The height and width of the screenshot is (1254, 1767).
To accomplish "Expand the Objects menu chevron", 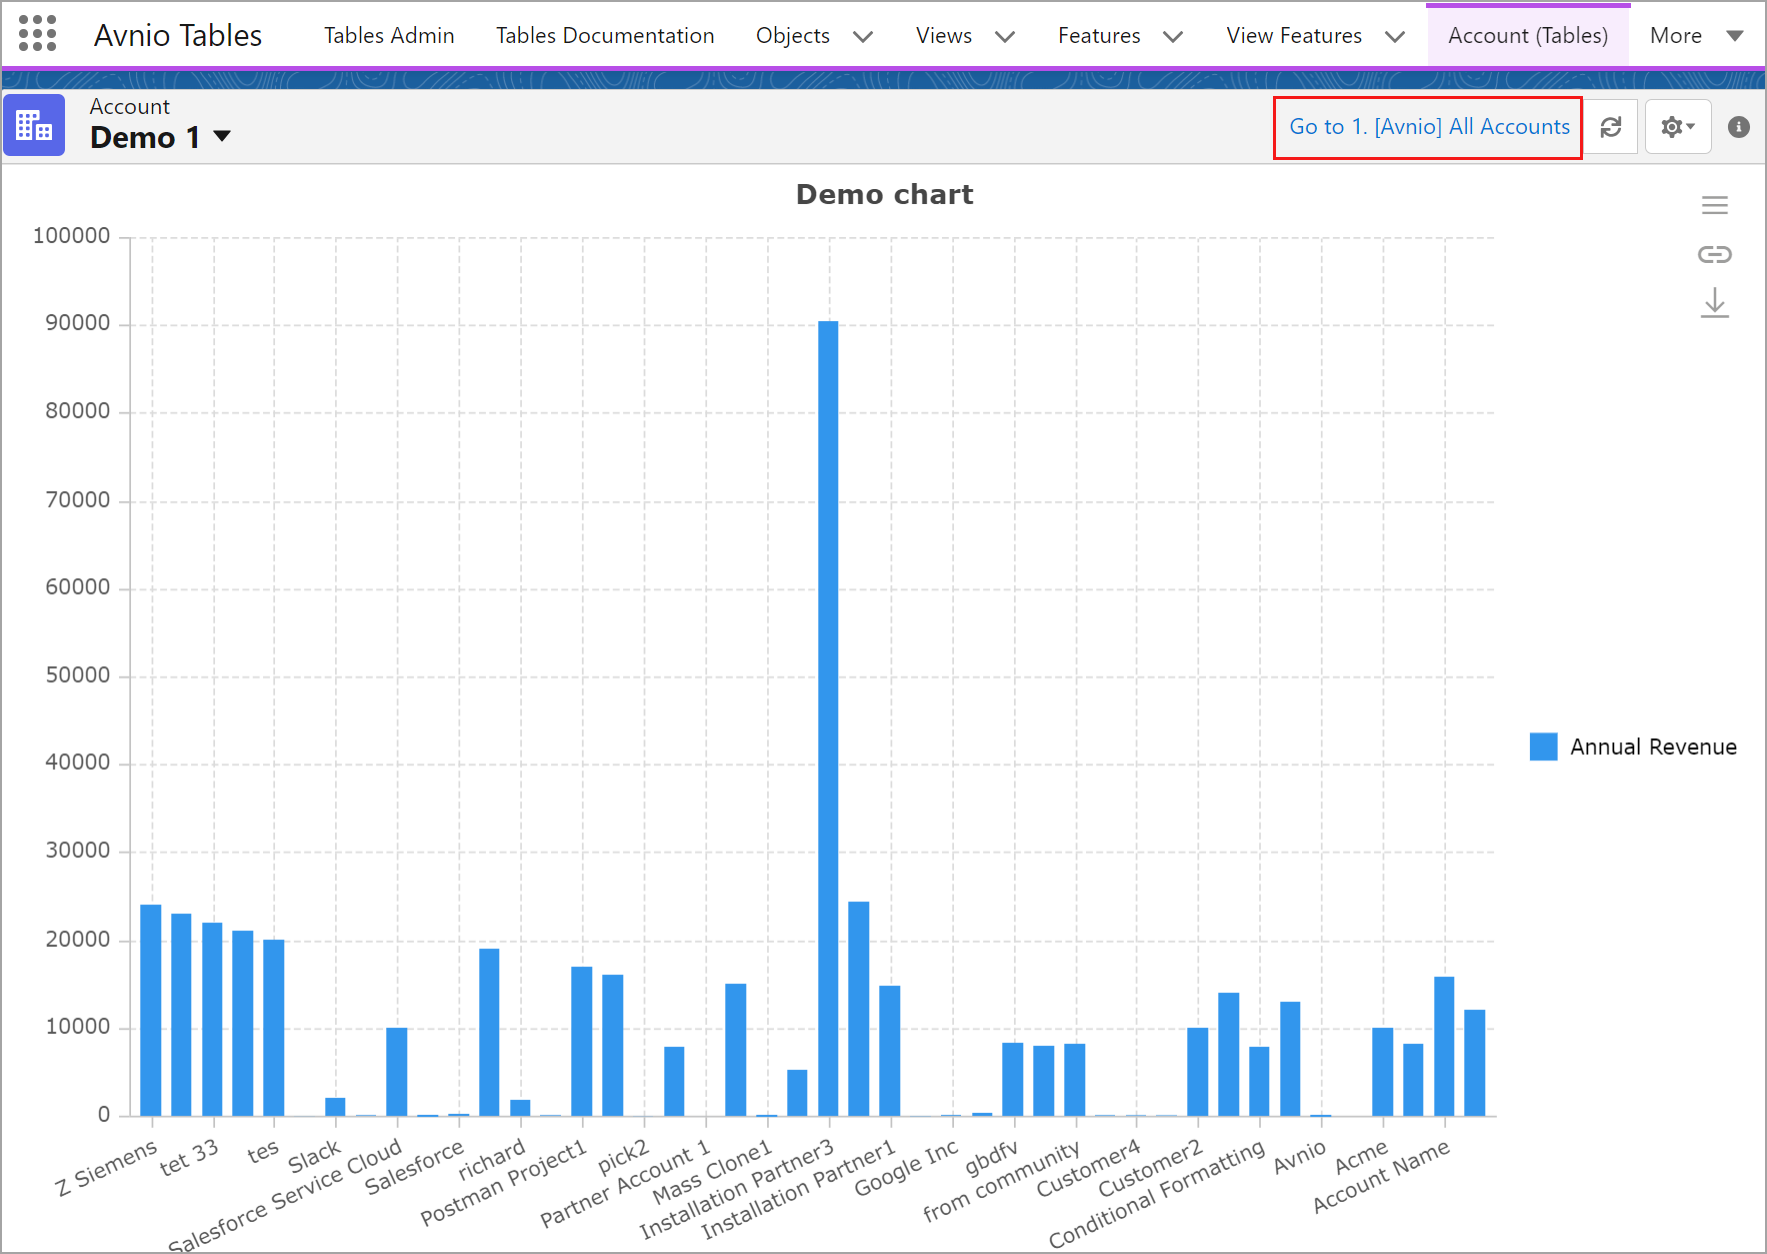I will tap(862, 37).
